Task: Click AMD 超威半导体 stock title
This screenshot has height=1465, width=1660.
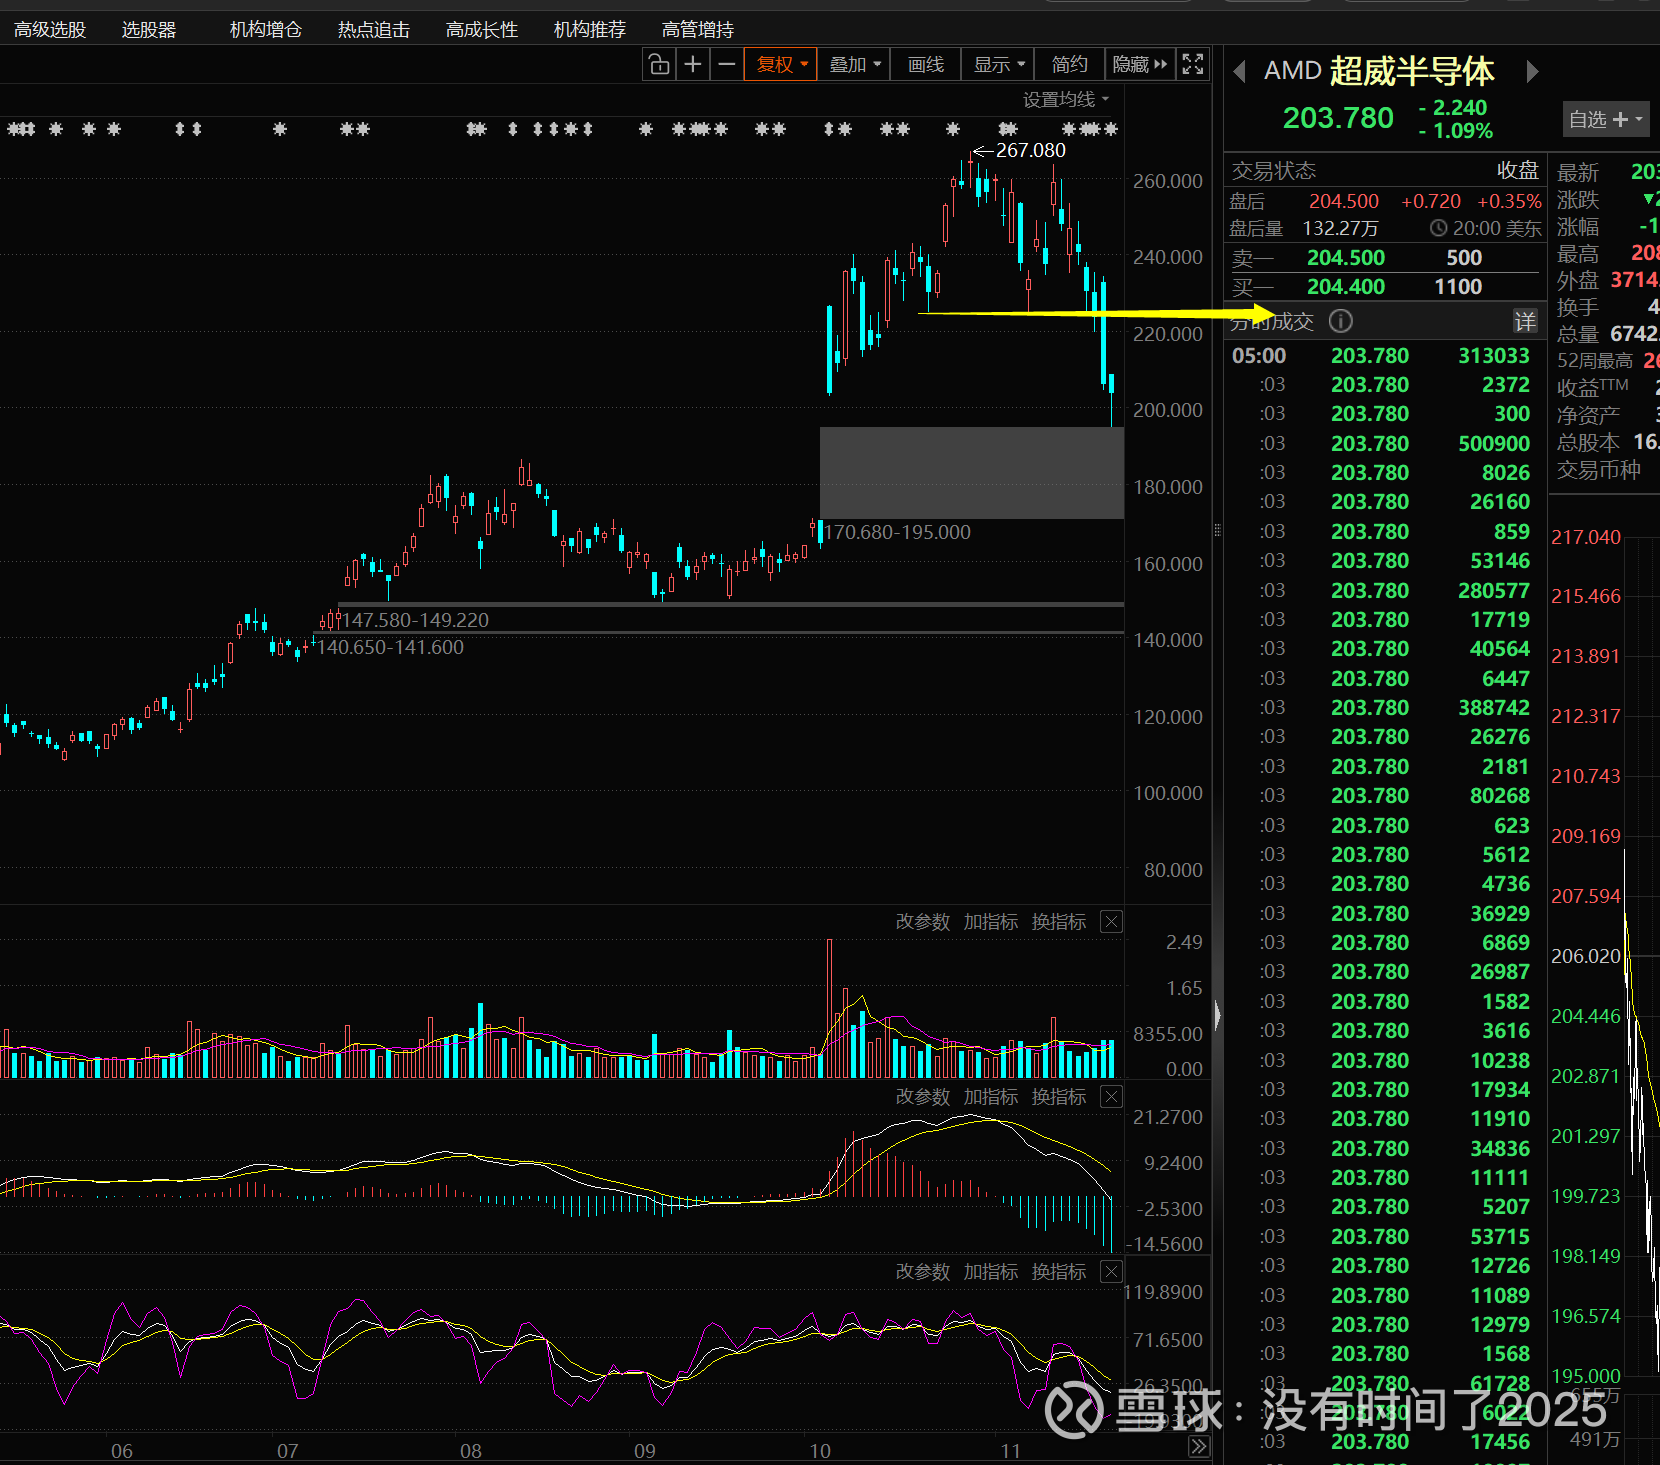Action: pyautogui.click(x=1379, y=71)
